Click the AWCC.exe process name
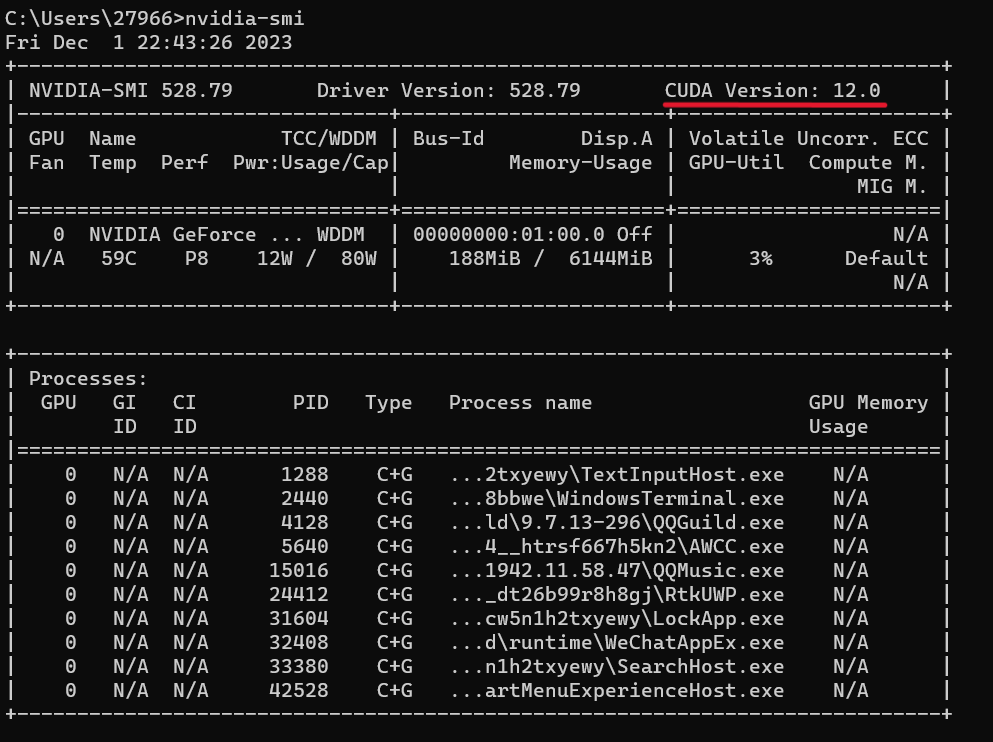993x742 pixels. (x=617, y=547)
